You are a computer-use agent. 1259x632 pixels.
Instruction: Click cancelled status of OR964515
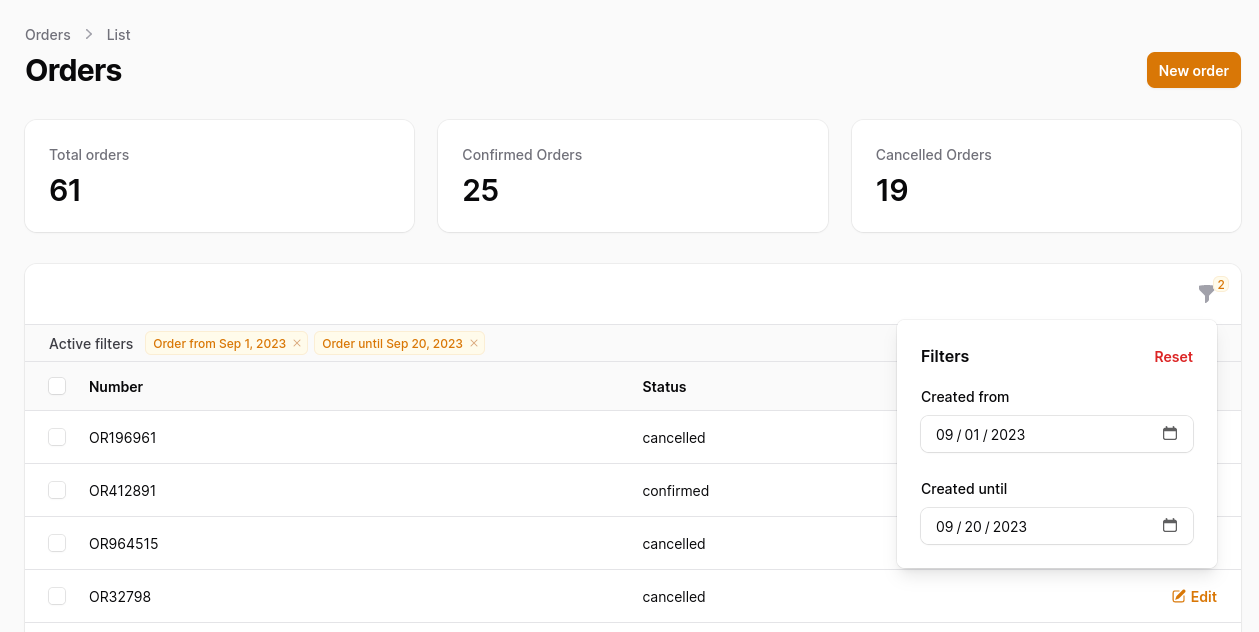click(x=674, y=544)
